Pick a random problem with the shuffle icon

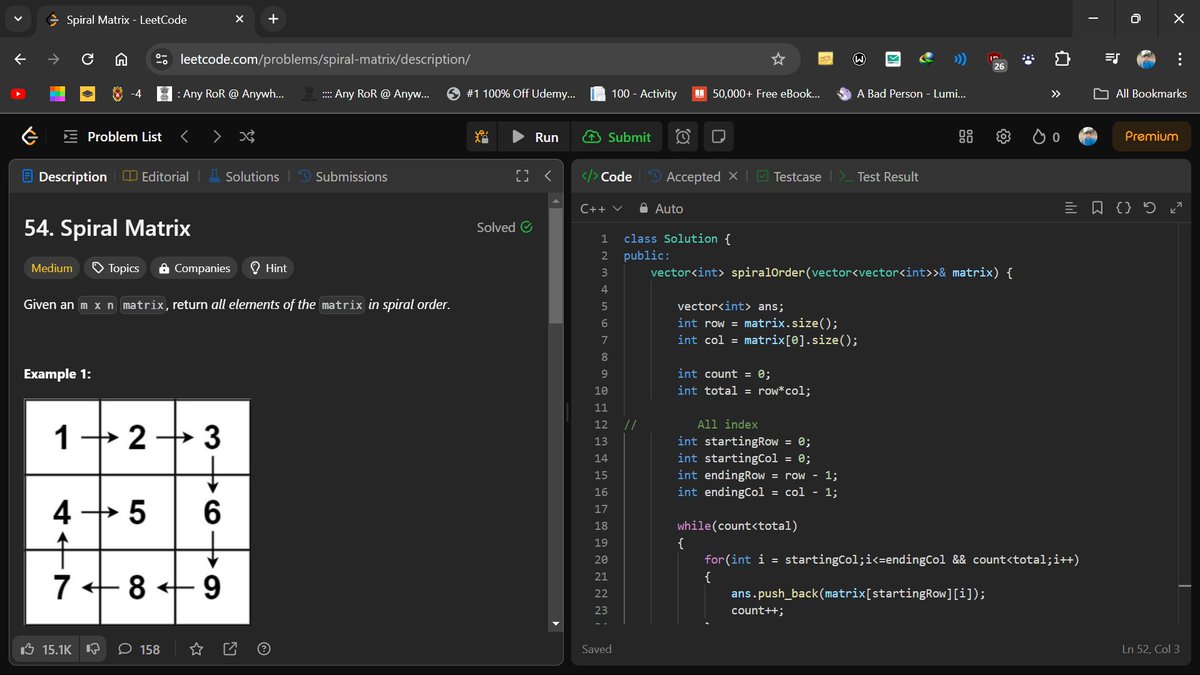pos(248,136)
